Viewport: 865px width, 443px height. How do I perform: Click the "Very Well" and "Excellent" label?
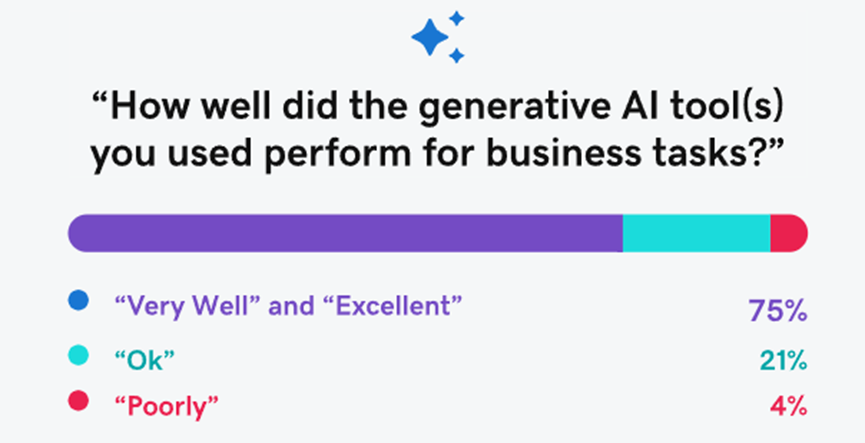(287, 305)
